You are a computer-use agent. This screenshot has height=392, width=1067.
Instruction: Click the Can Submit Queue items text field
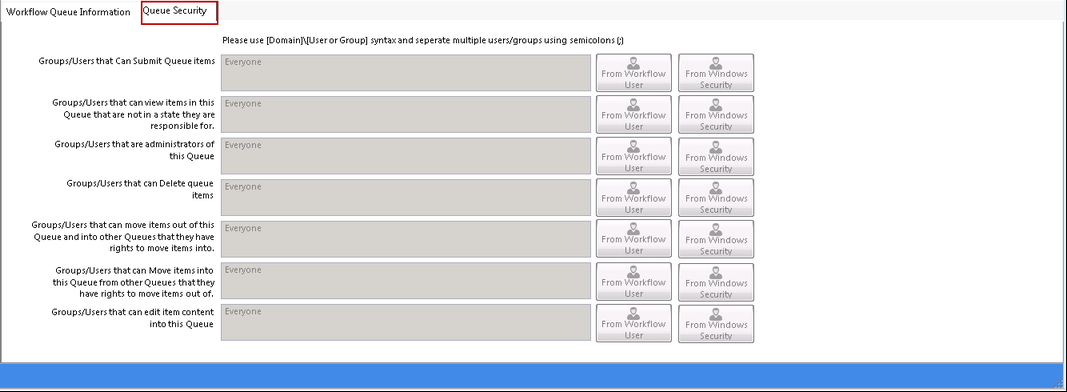(406, 72)
